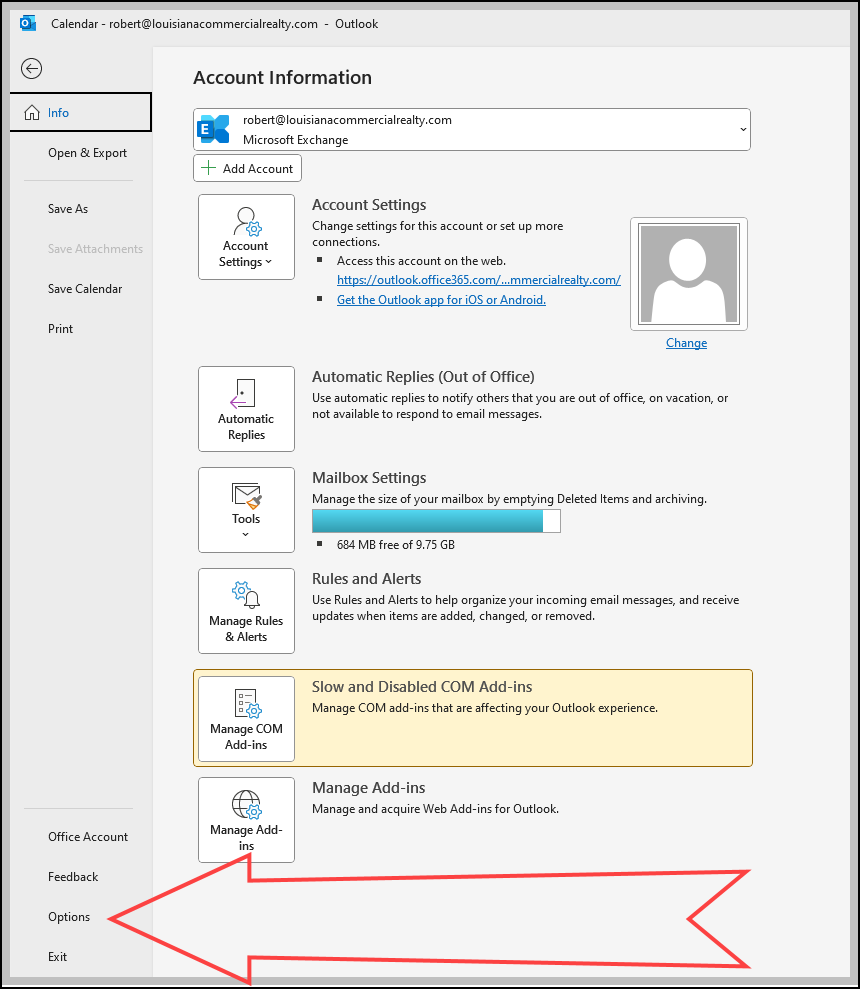
Task: Open Manage Add-ins globe icon button
Action: pyautogui.click(x=246, y=819)
